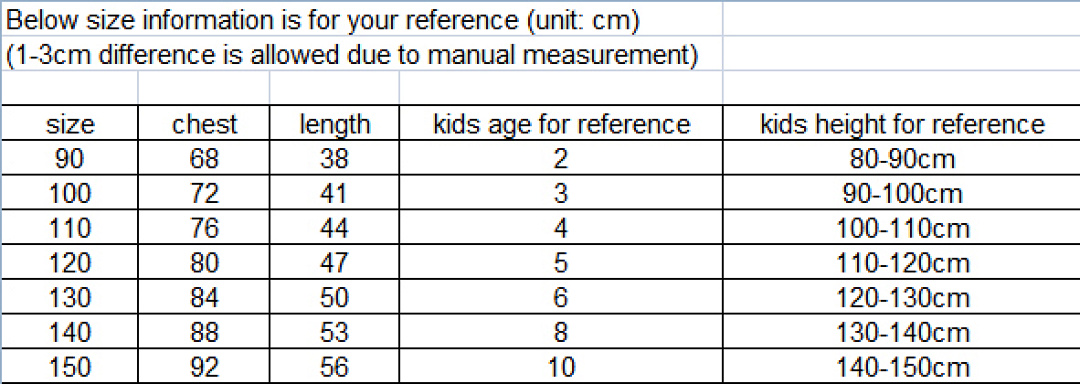Select 'kids age for reference' header cell

click(561, 125)
